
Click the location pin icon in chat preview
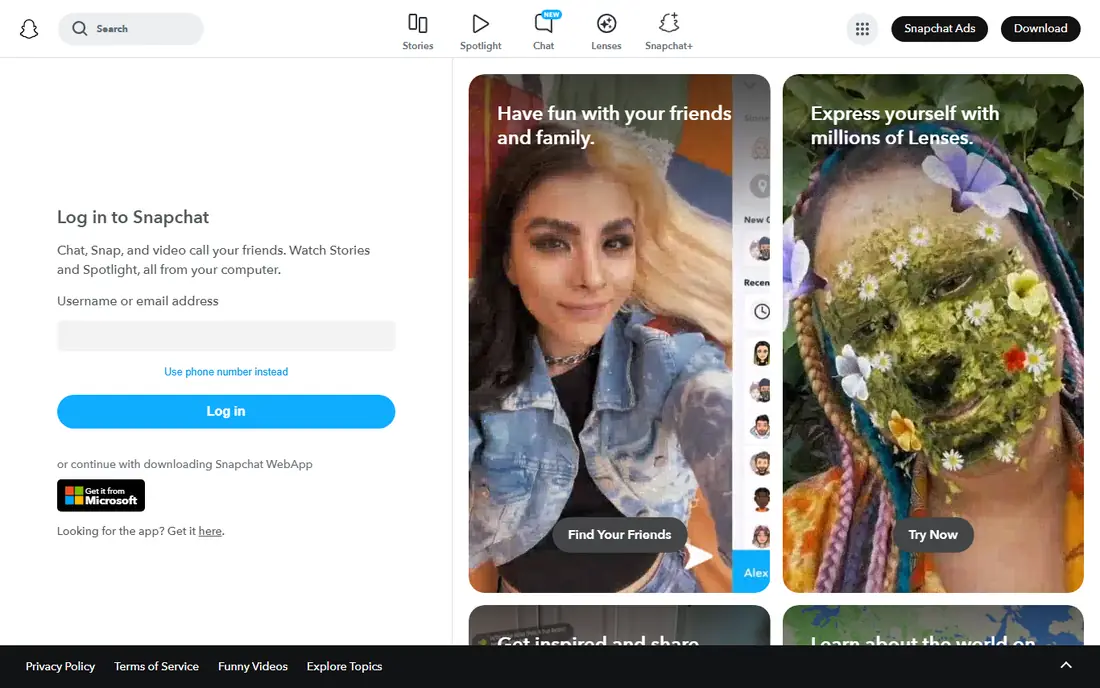coord(760,186)
